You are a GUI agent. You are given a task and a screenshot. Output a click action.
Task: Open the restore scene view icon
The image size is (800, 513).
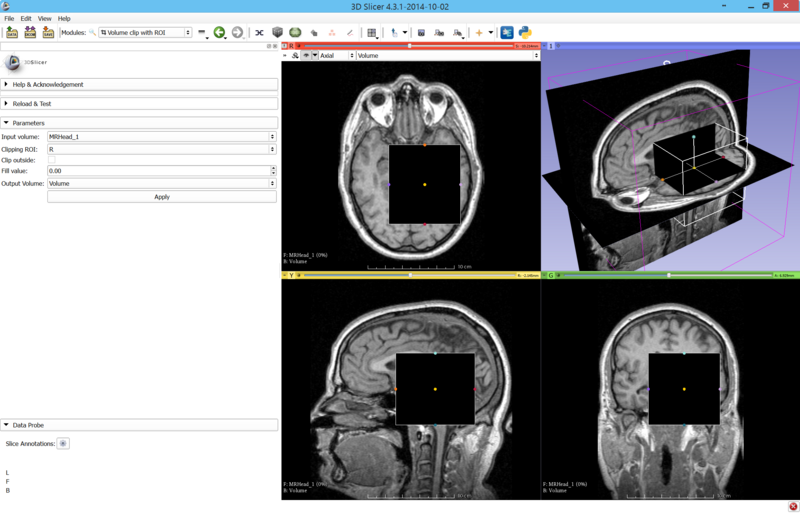click(457, 33)
